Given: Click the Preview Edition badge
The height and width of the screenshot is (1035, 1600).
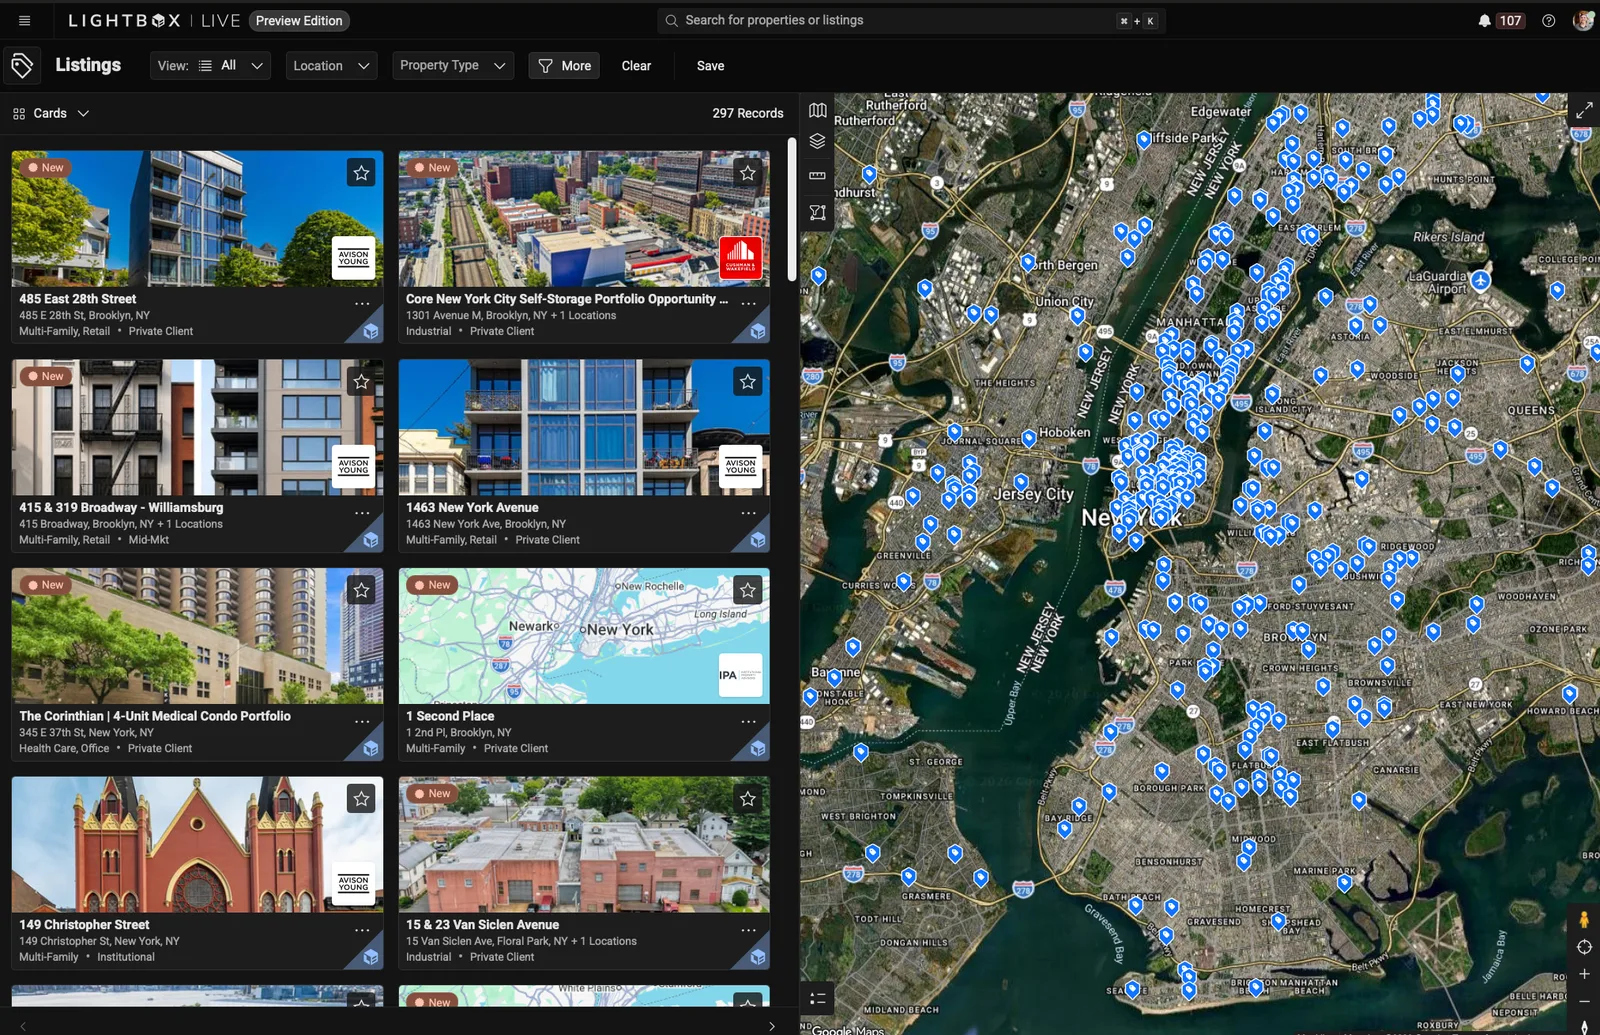Looking at the screenshot, I should (x=299, y=20).
